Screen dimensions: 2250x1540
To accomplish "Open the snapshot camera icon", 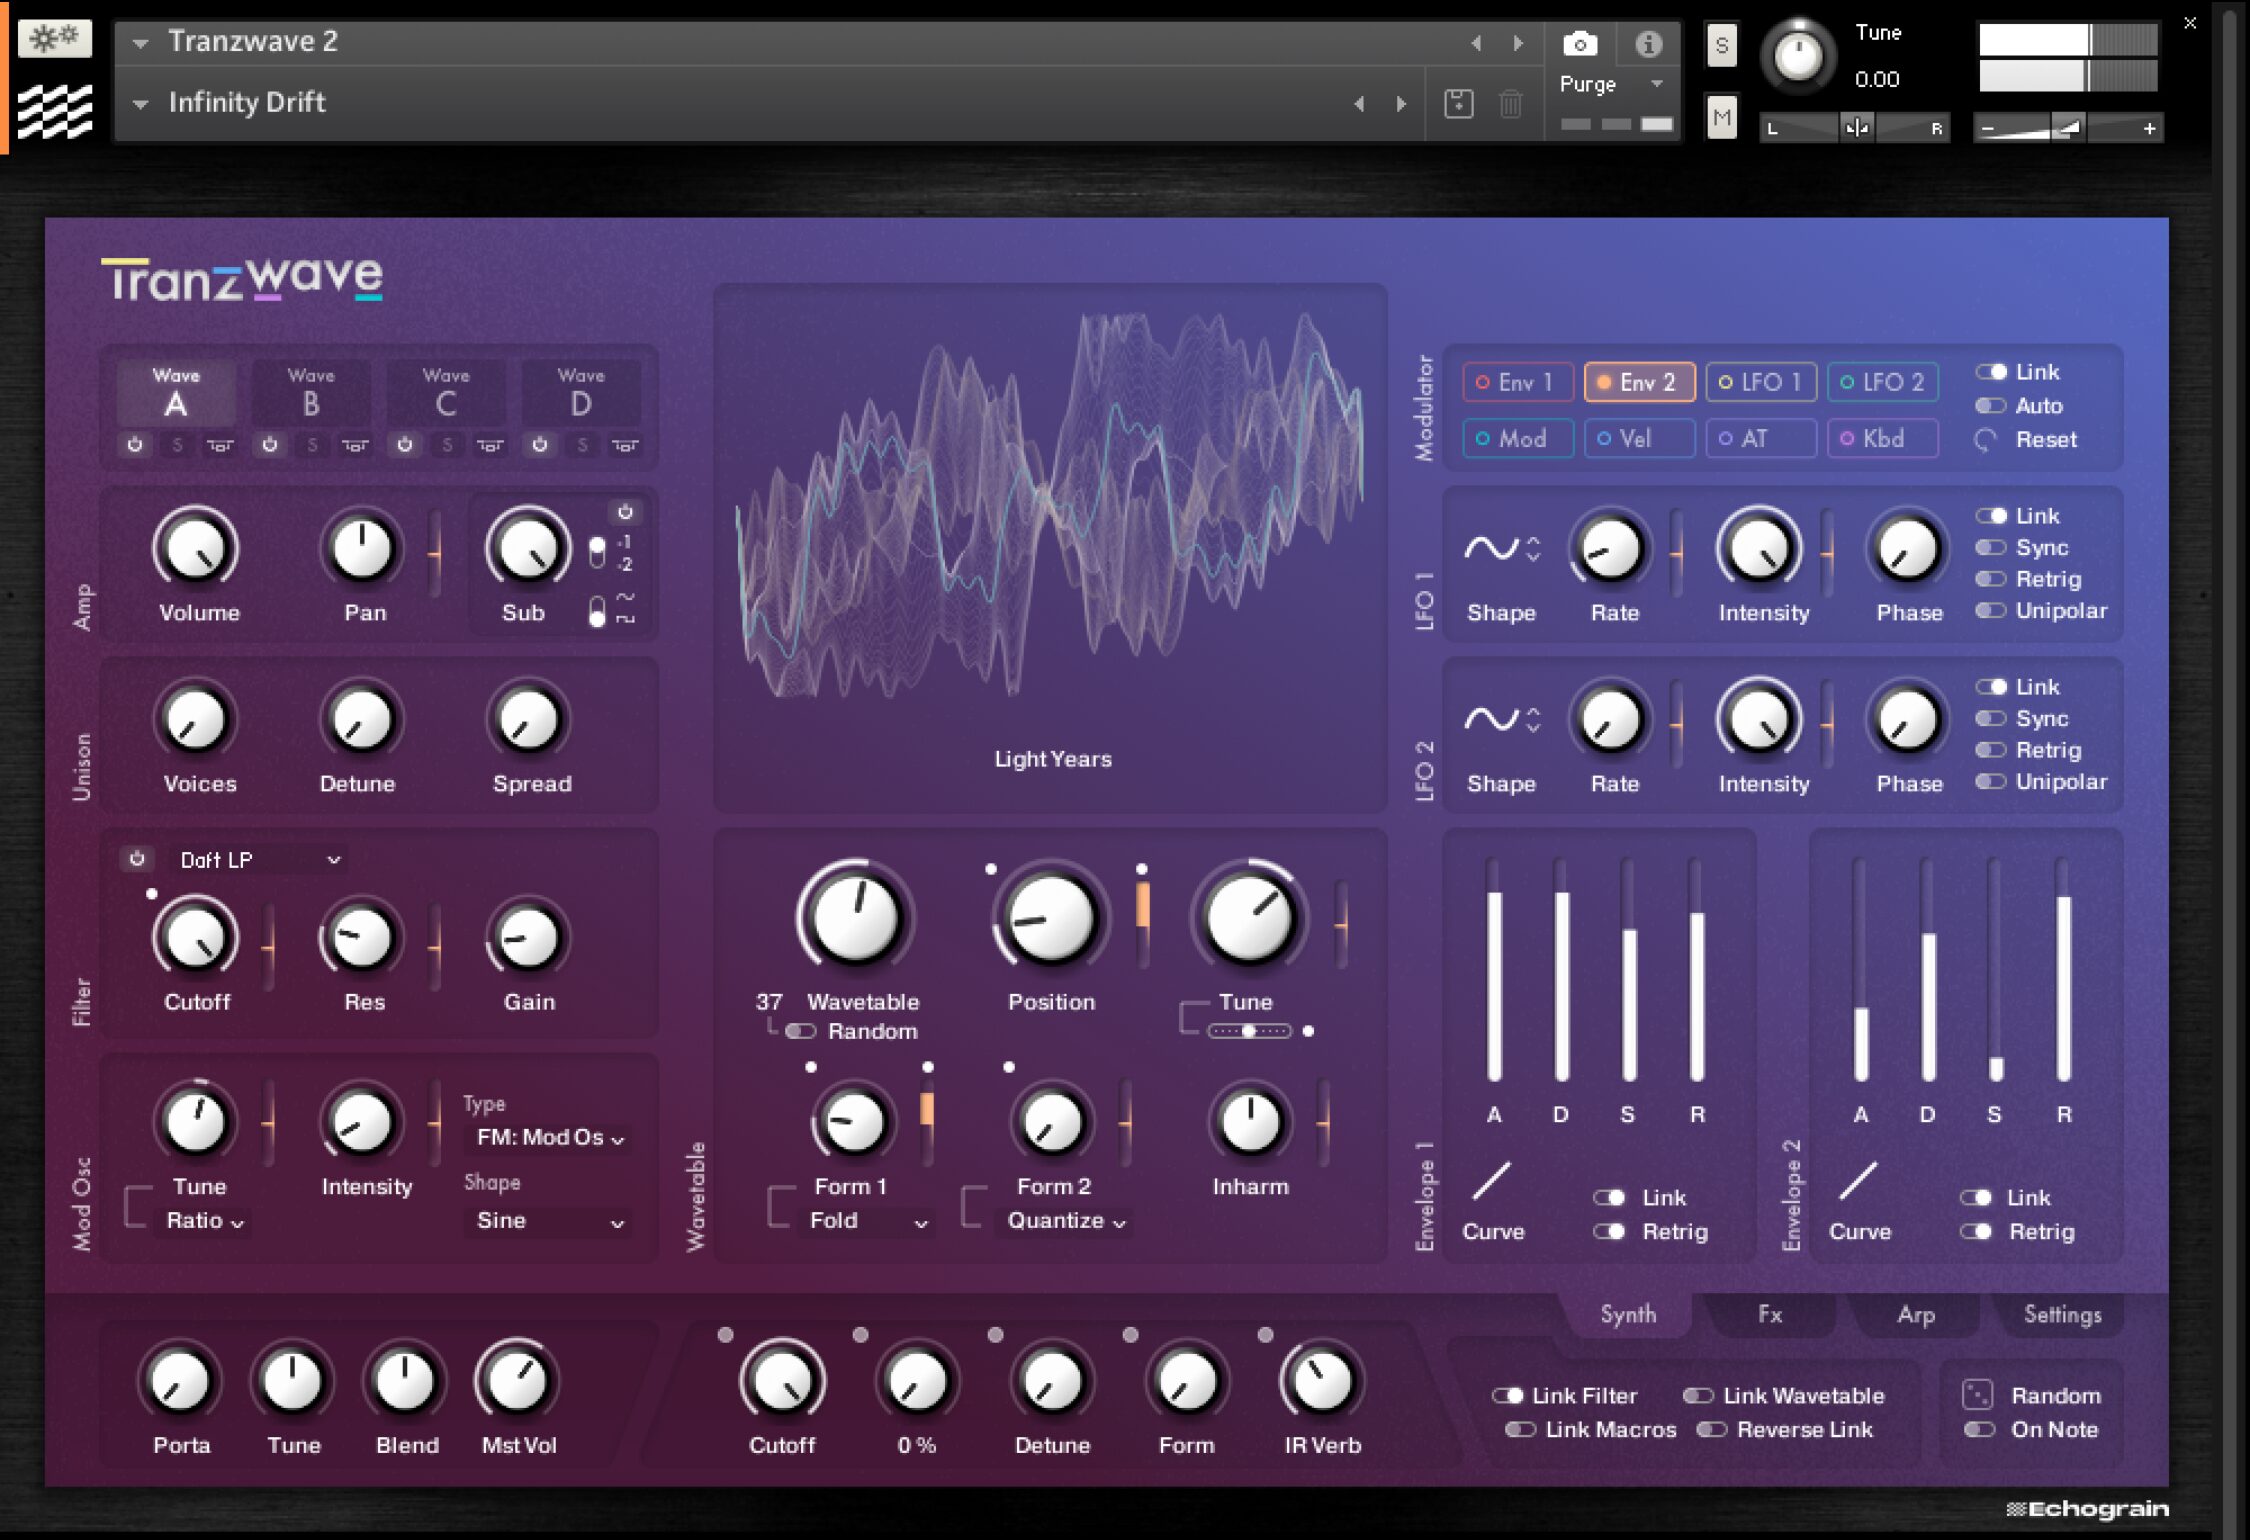I will point(1580,43).
